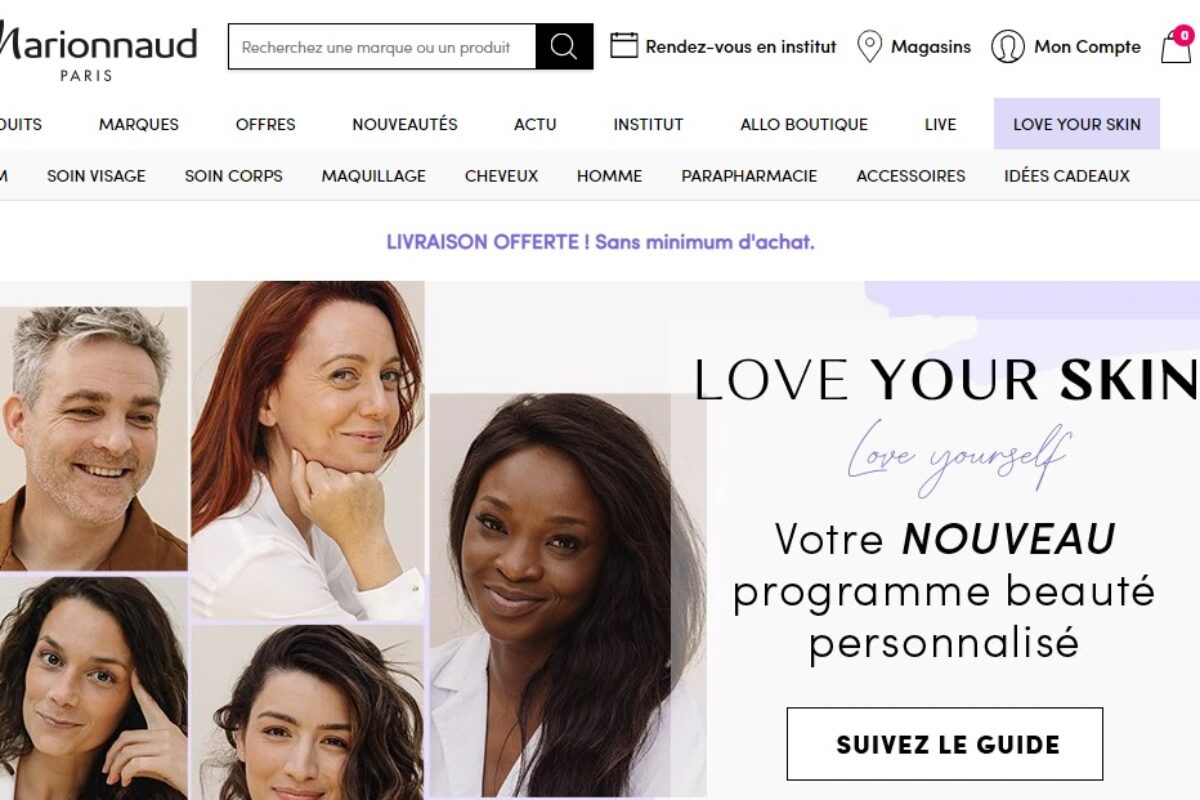Click the Rendez-vous en institut link
Screen dimensions: 1200x800
click(x=741, y=46)
